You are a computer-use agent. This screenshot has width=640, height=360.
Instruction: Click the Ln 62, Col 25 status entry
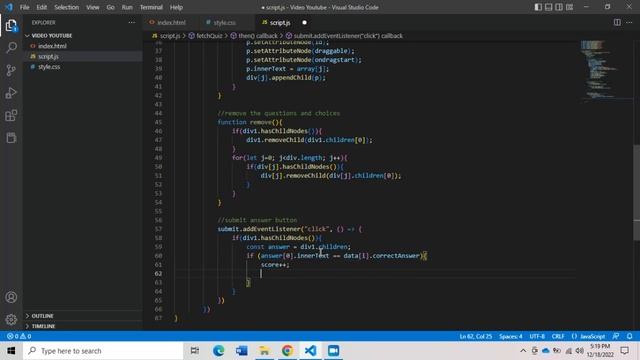click(476, 336)
